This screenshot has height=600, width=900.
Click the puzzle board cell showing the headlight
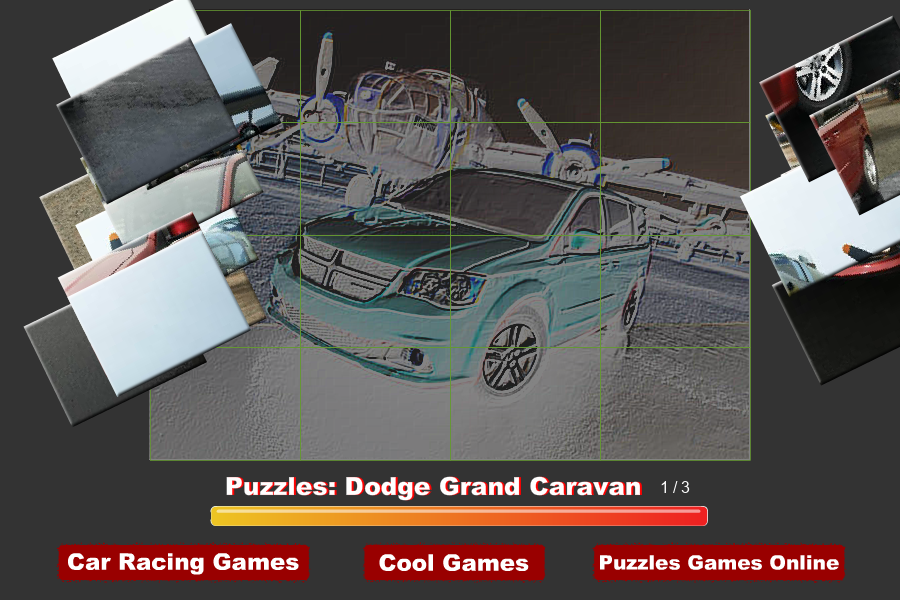(375, 291)
